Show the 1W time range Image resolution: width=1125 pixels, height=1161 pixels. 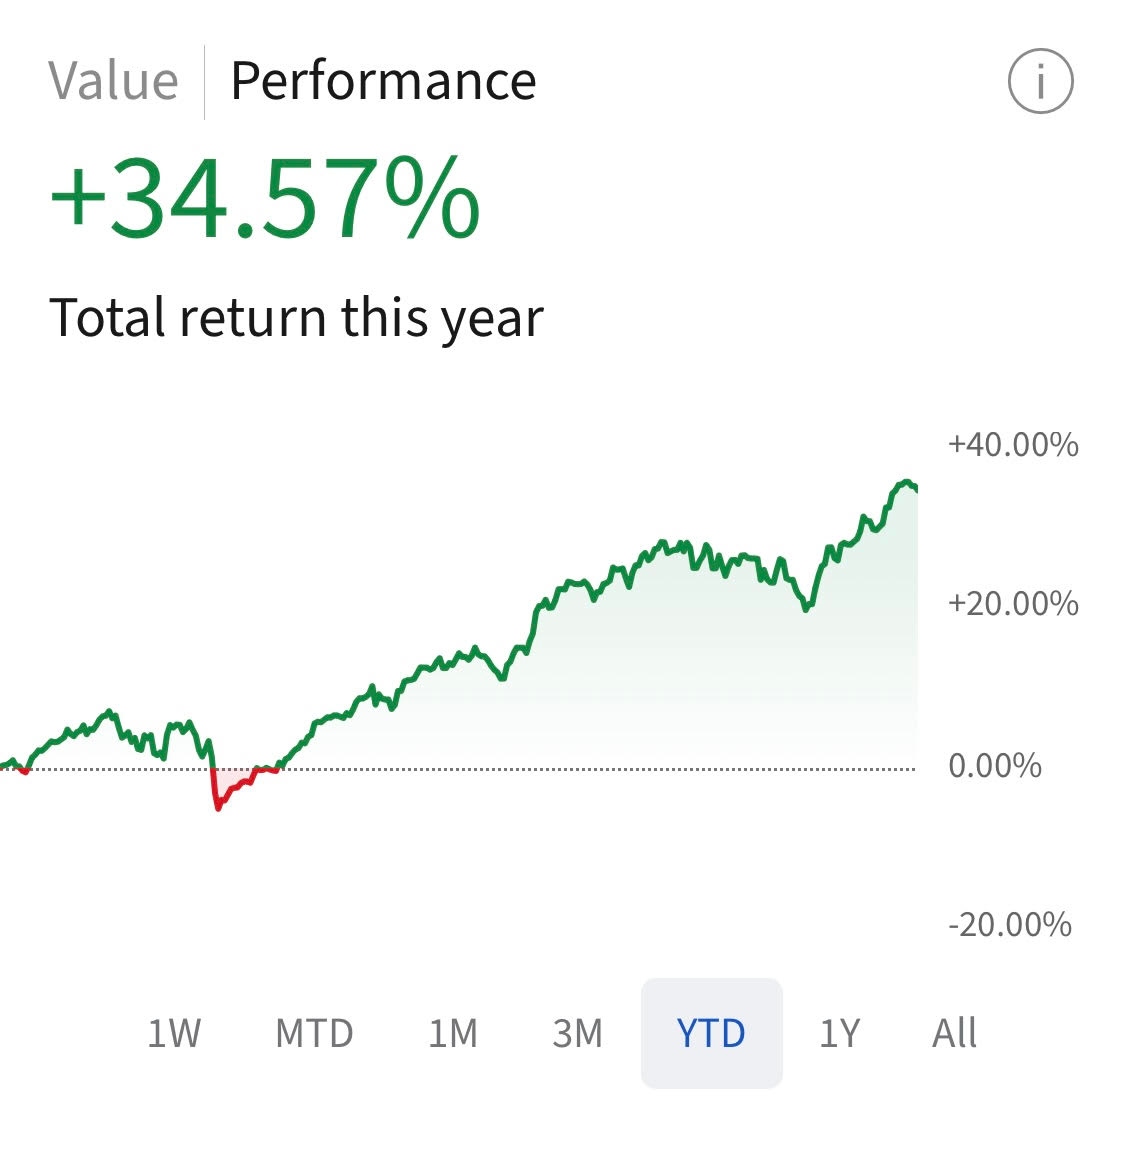pyautogui.click(x=174, y=1032)
